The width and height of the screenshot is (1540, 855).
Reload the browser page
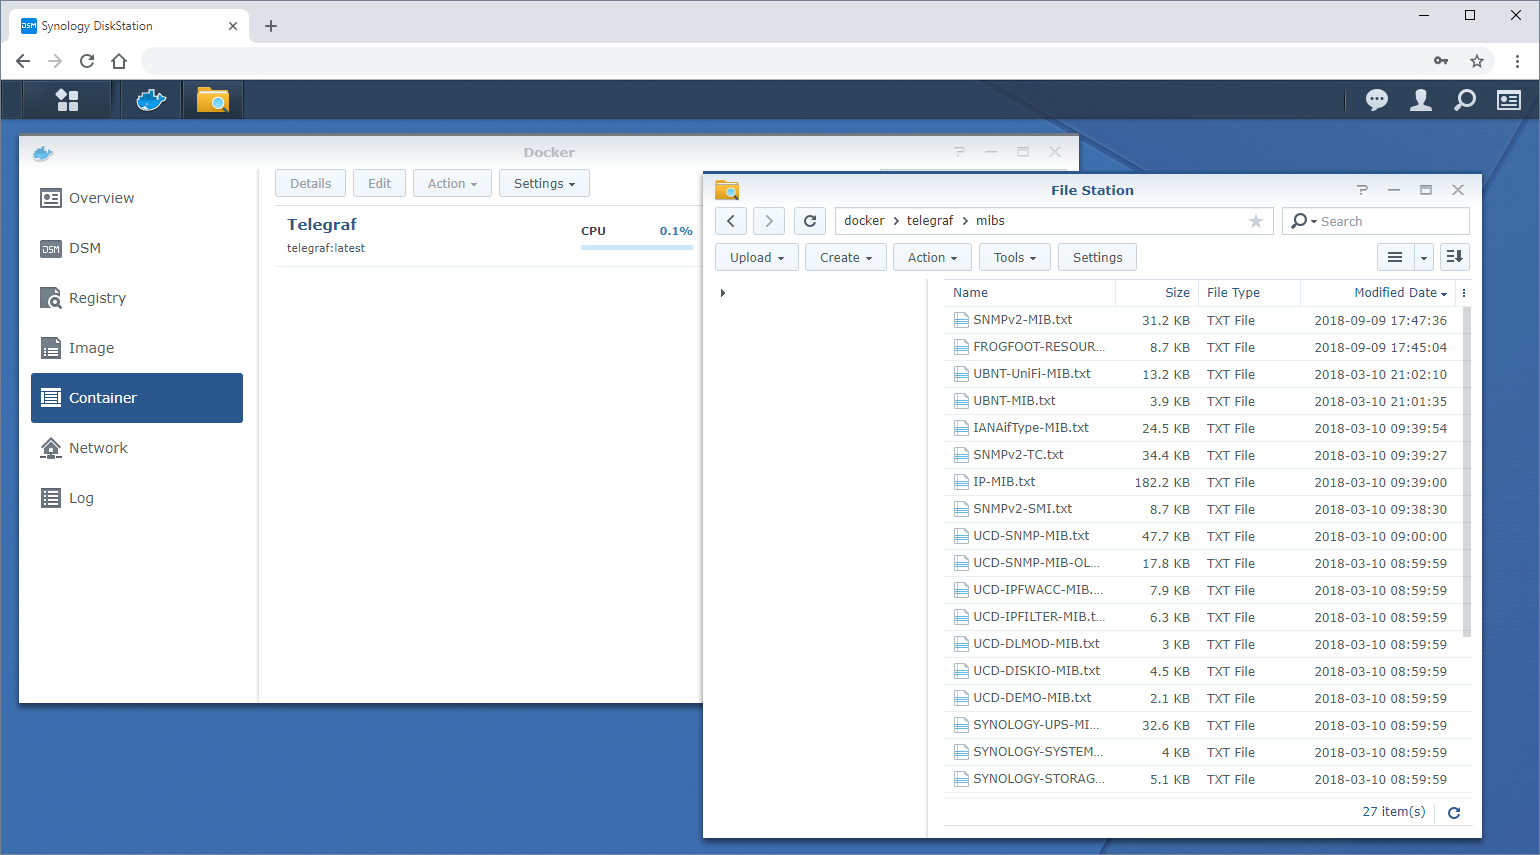point(87,61)
